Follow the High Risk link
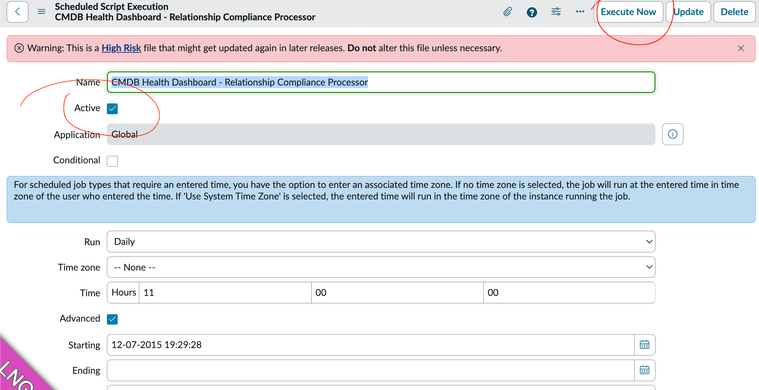 coord(121,48)
